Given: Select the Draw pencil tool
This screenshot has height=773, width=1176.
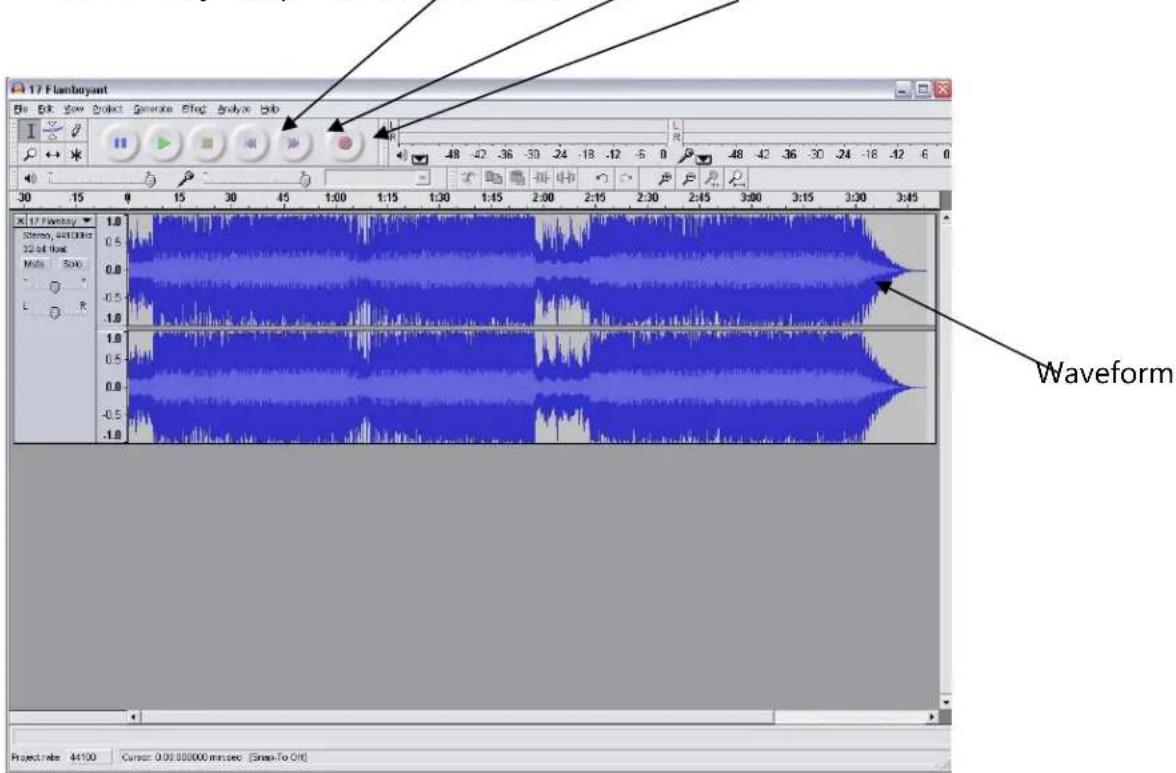Looking at the screenshot, I should pyautogui.click(x=76, y=131).
